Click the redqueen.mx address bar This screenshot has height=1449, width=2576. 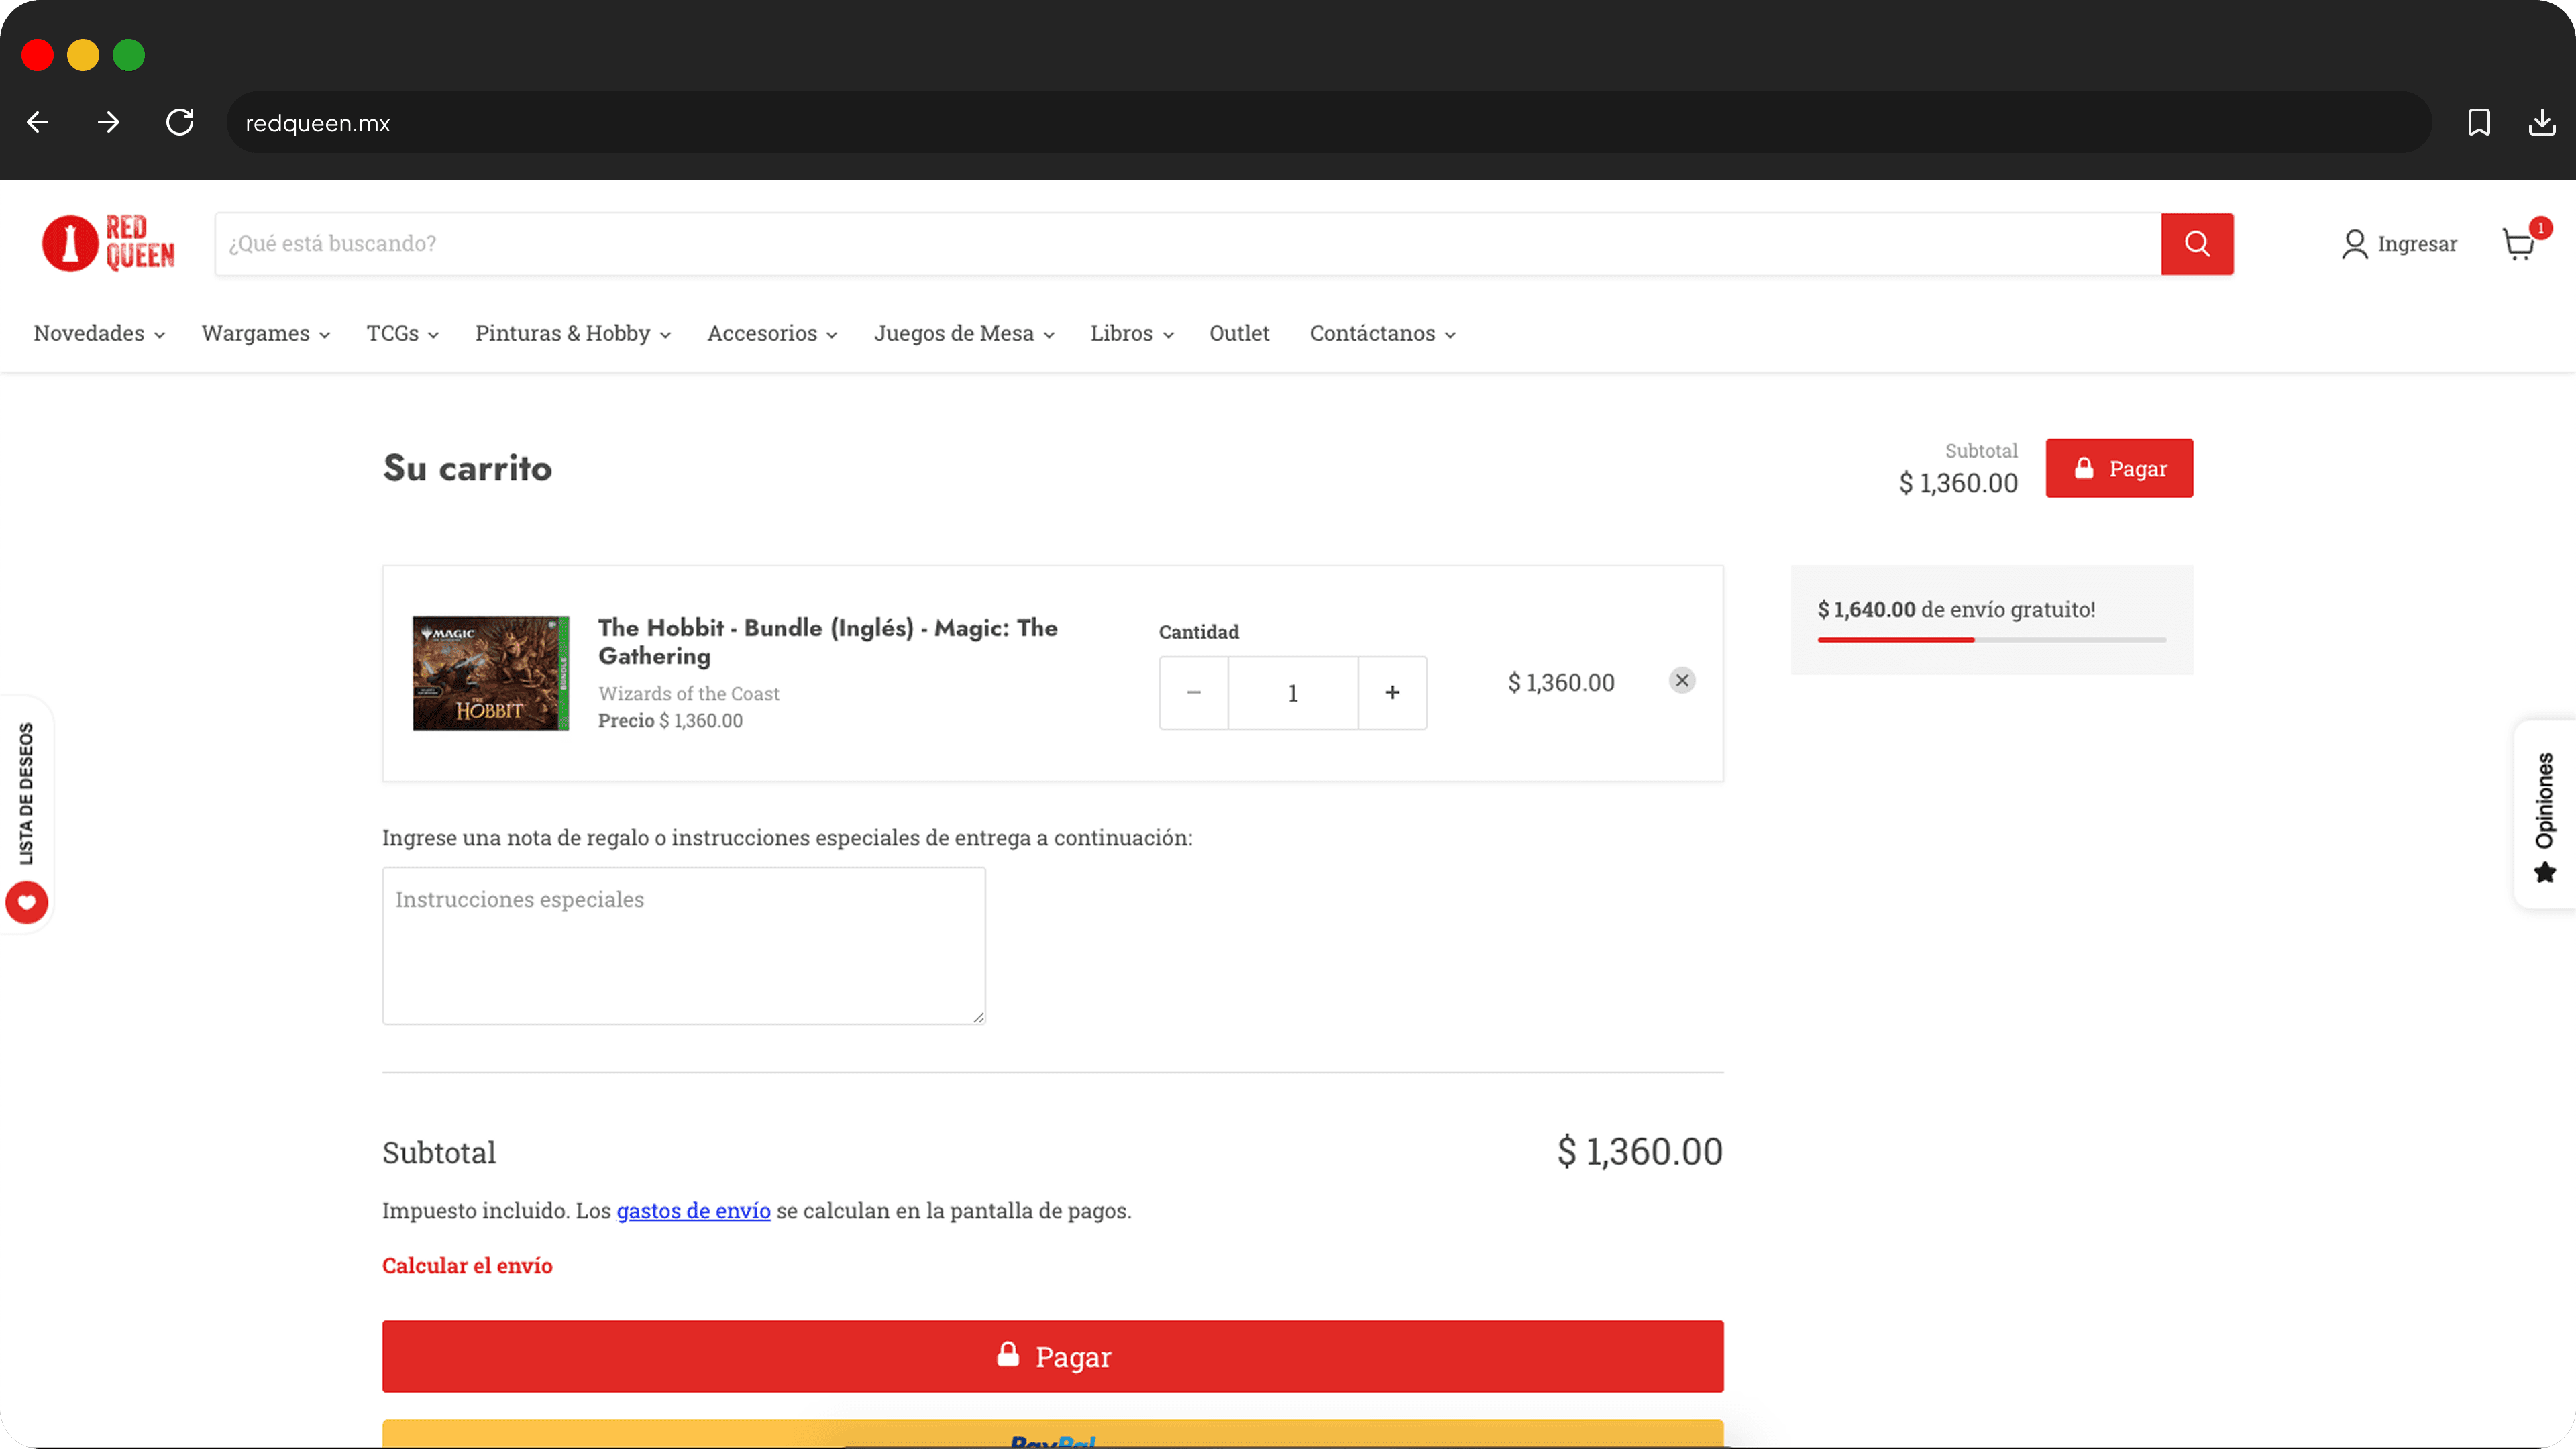coord(1329,122)
